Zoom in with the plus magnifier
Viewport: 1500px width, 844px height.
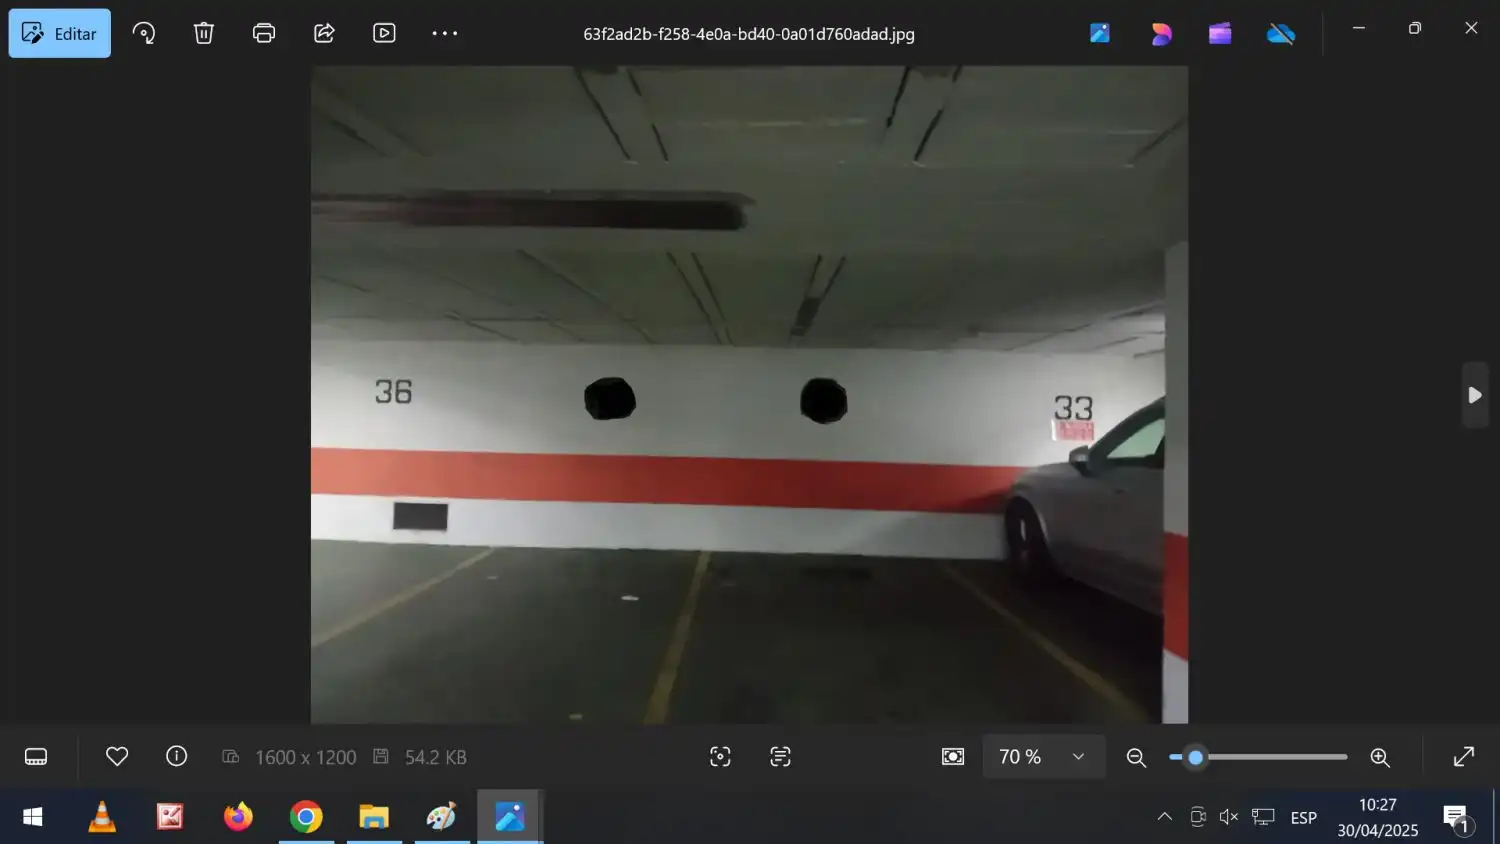pyautogui.click(x=1380, y=757)
